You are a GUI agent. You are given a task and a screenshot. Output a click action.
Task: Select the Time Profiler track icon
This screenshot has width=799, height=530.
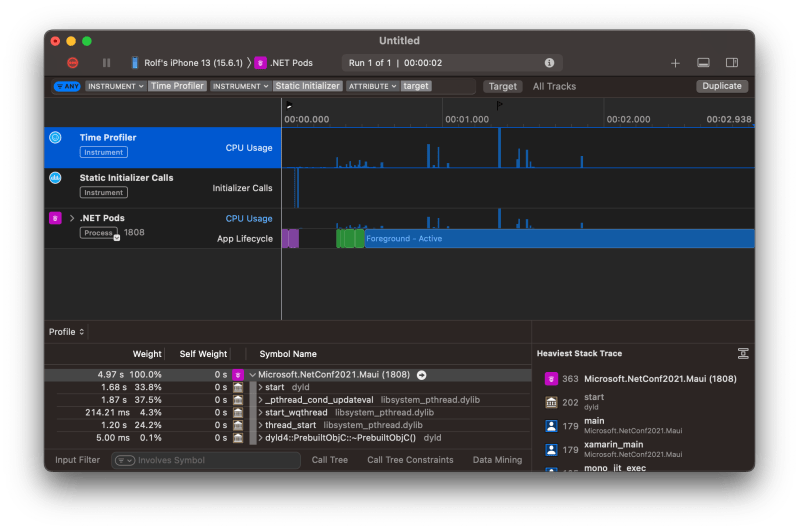click(56, 138)
